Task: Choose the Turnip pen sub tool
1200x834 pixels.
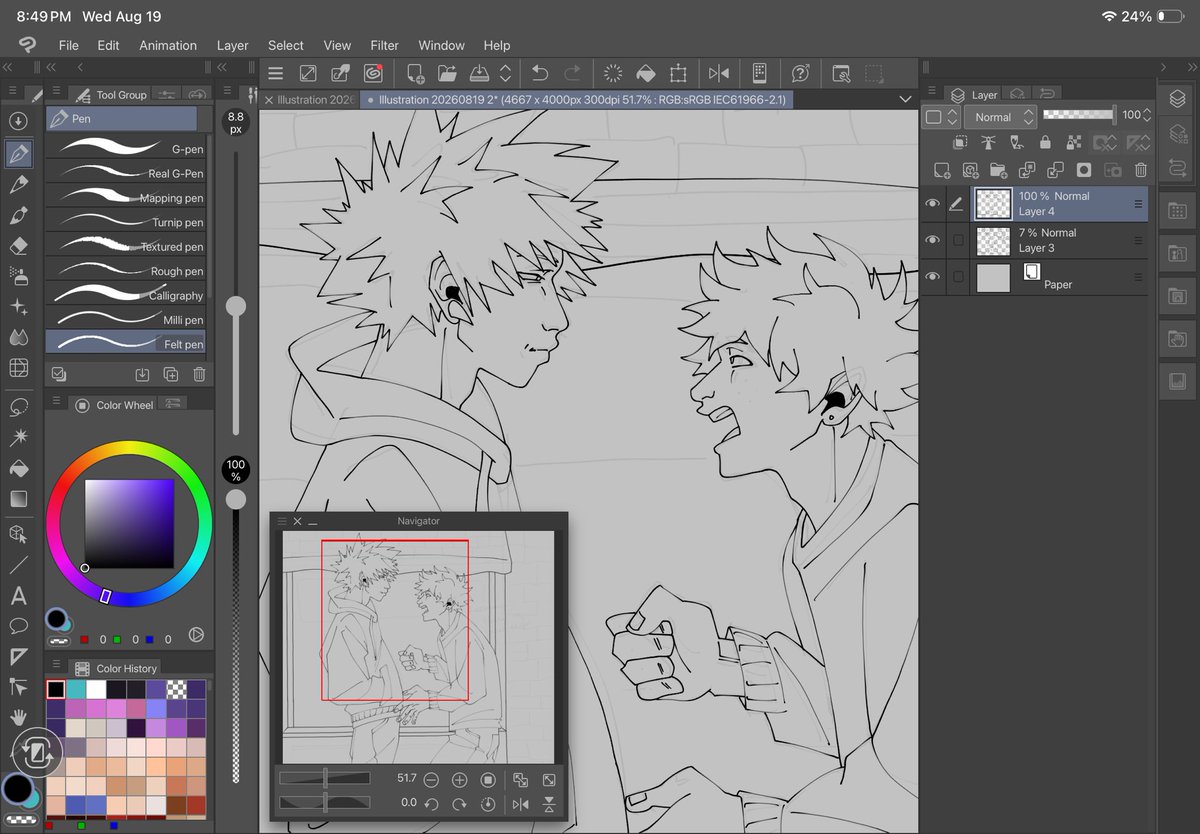Action: (126, 221)
